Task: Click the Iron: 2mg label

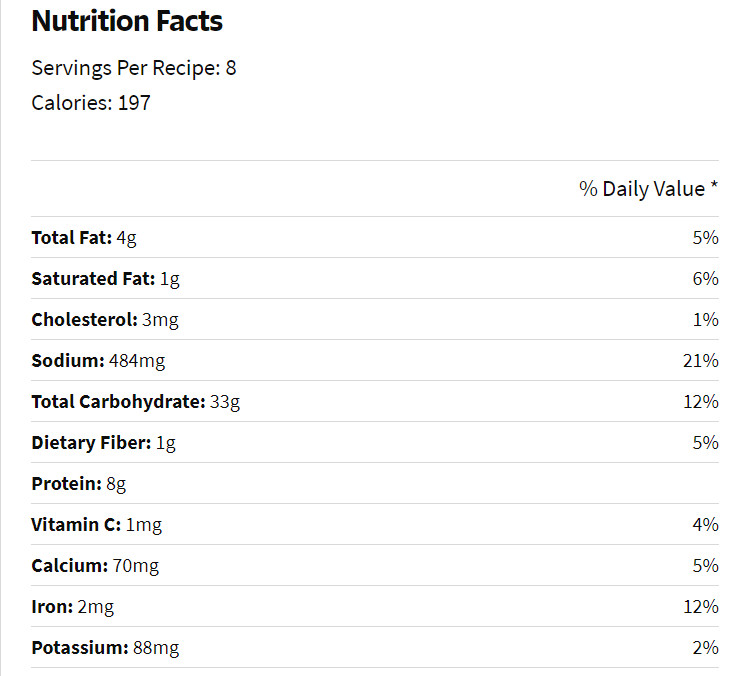Action: tap(73, 607)
